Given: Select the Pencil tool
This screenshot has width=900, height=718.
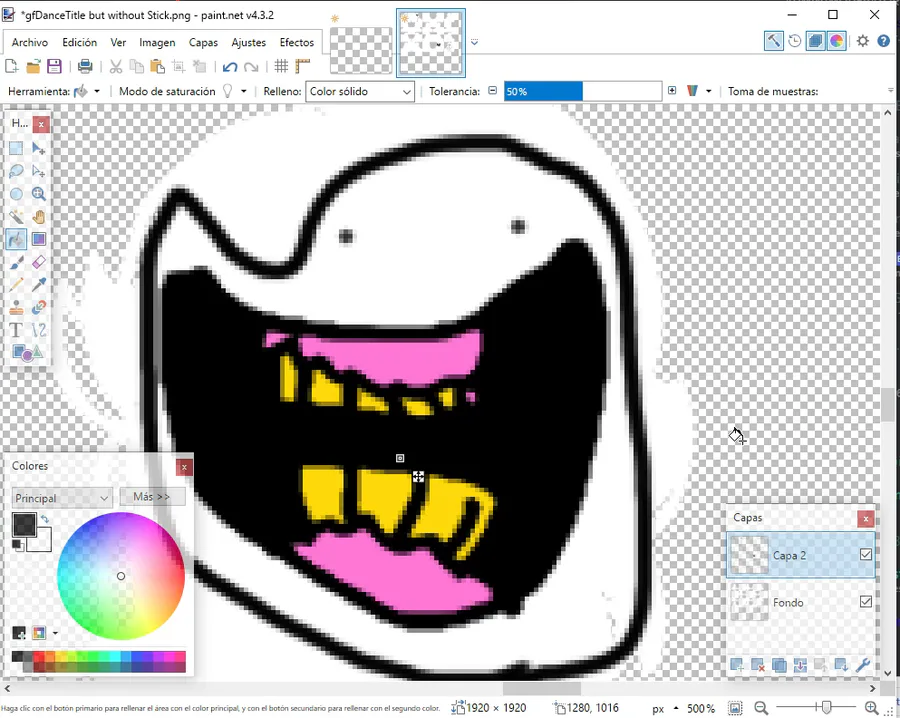Looking at the screenshot, I should [x=16, y=285].
